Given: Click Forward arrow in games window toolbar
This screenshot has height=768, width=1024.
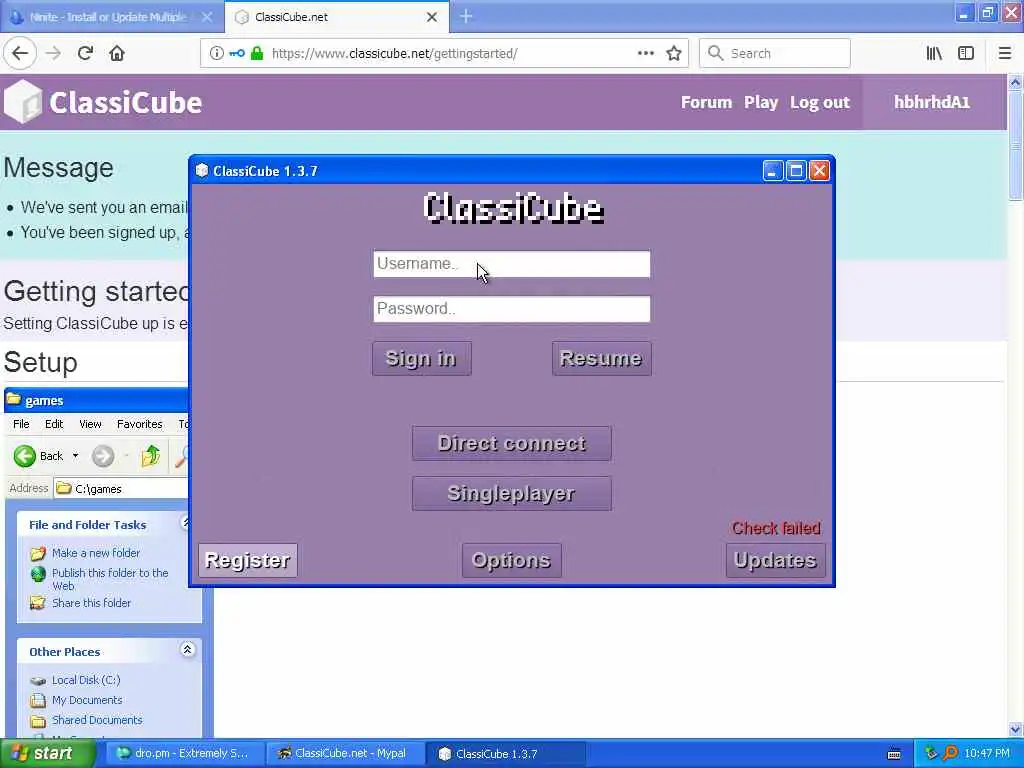Looking at the screenshot, I should 103,456.
